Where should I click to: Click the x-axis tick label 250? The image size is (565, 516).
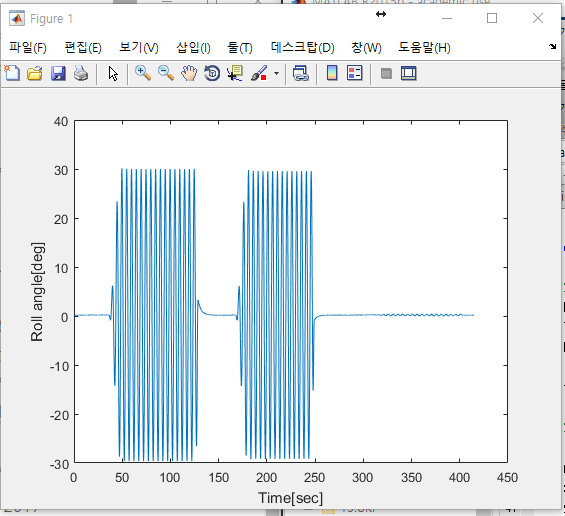tap(314, 478)
